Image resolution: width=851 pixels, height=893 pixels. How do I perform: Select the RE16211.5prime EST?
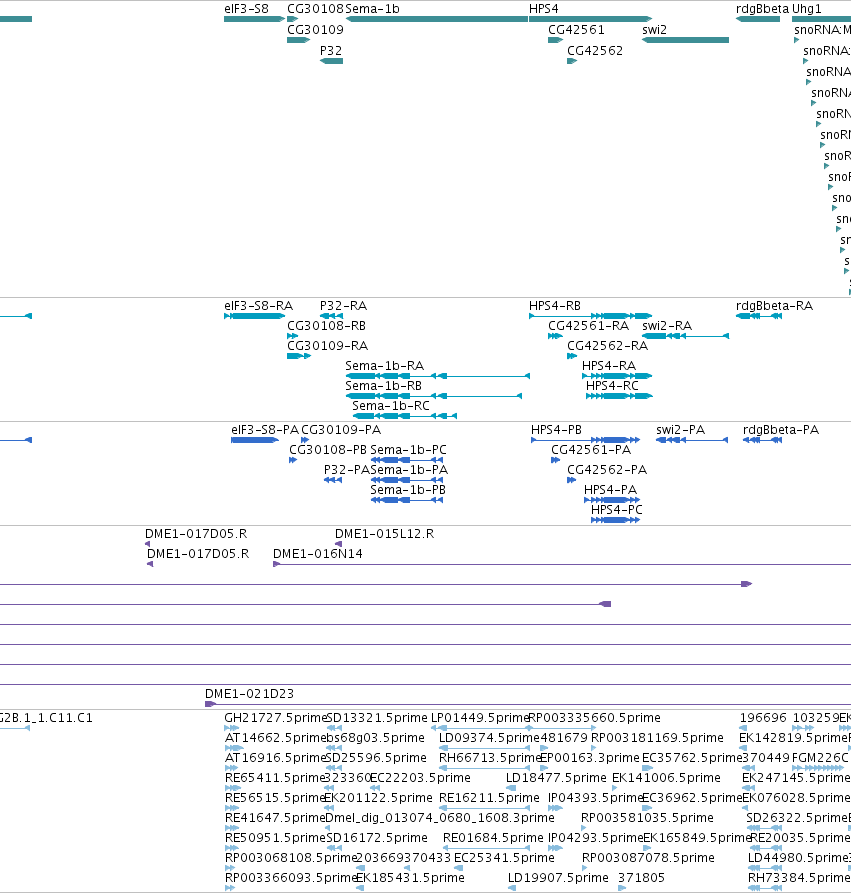pos(485,808)
